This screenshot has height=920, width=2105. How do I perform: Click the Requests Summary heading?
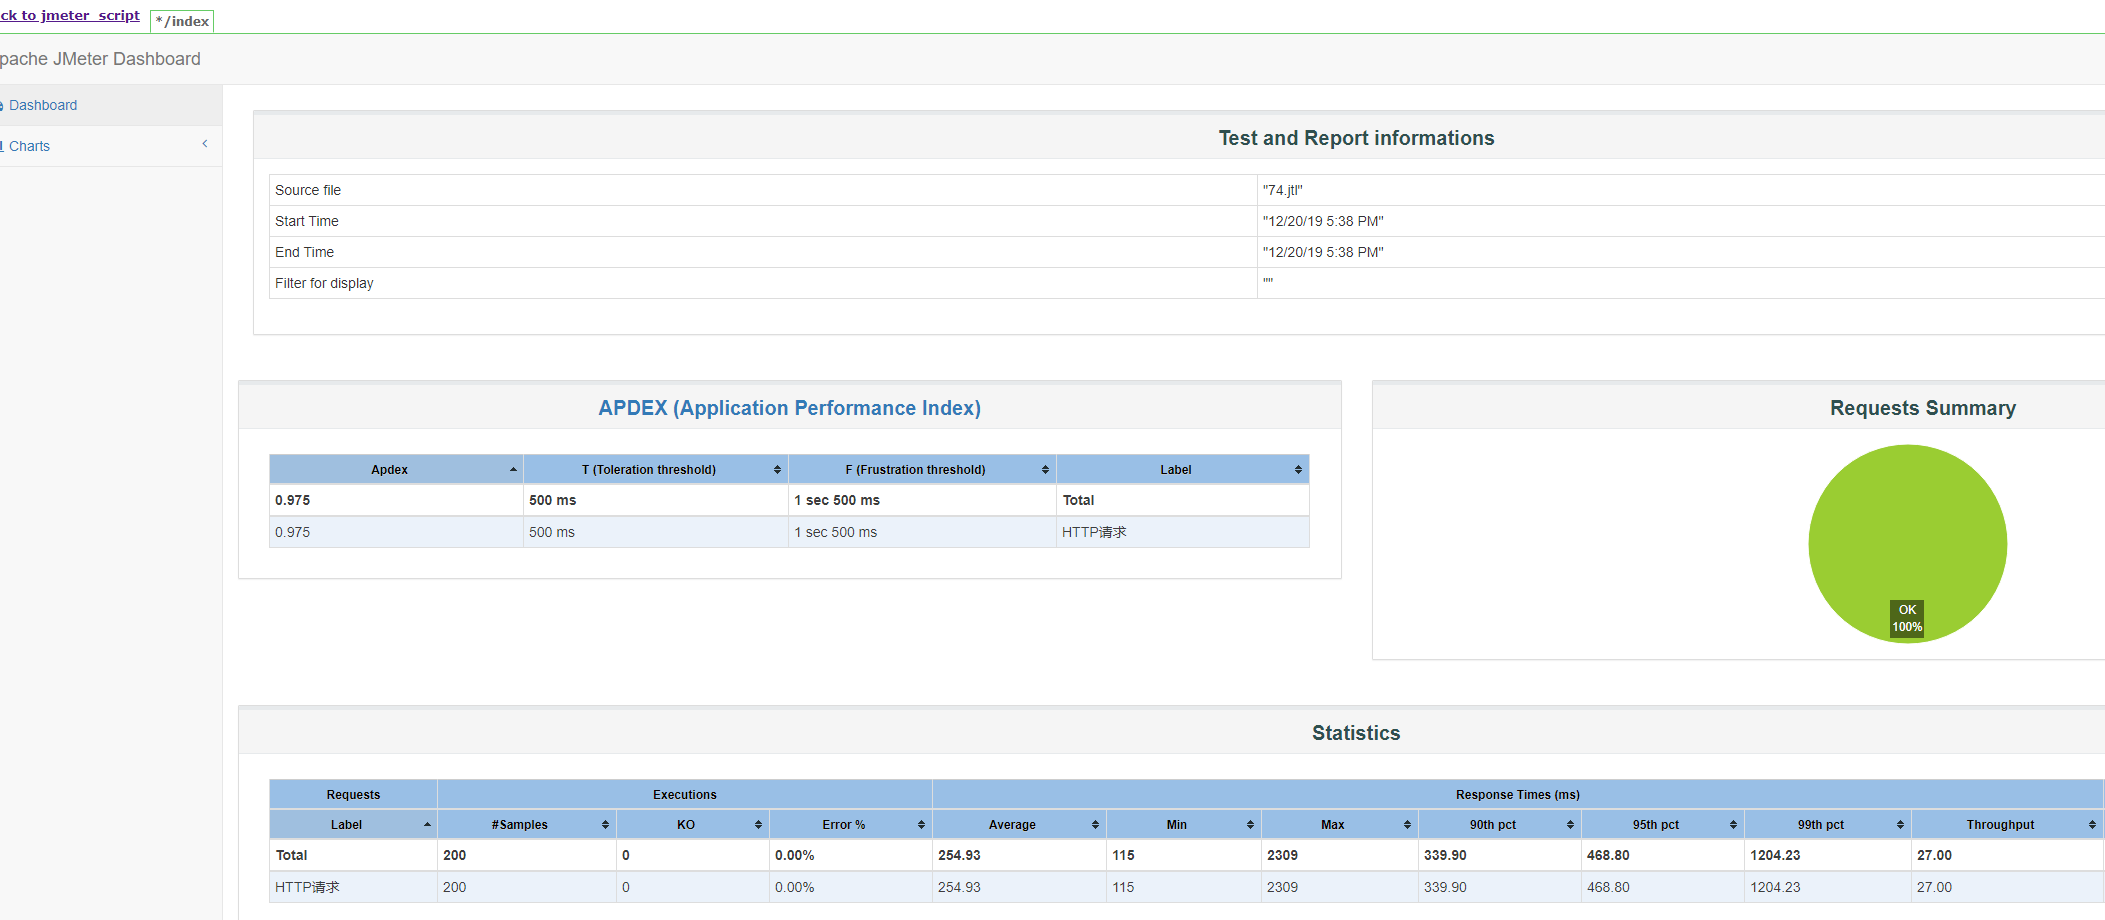1923,408
